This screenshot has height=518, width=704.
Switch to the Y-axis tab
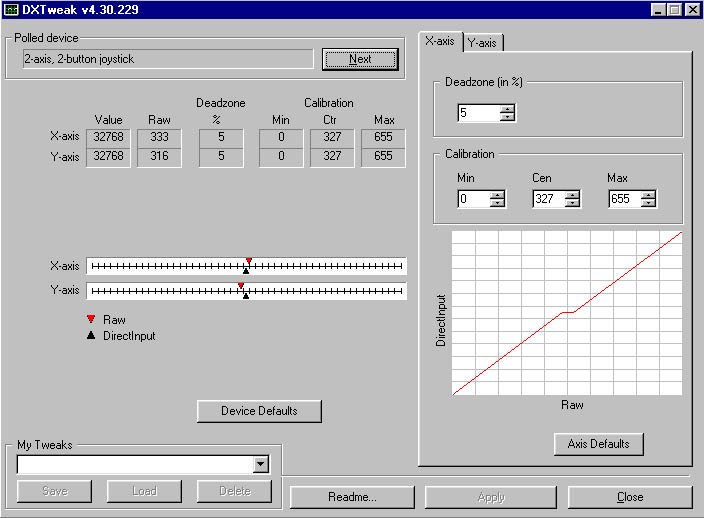482,42
